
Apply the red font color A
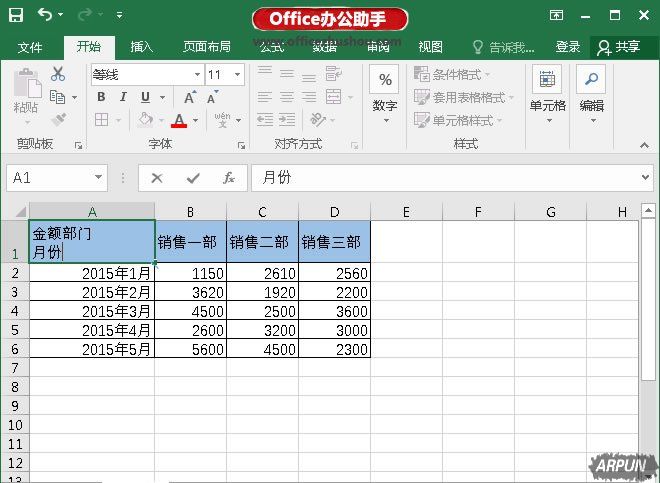[179, 120]
